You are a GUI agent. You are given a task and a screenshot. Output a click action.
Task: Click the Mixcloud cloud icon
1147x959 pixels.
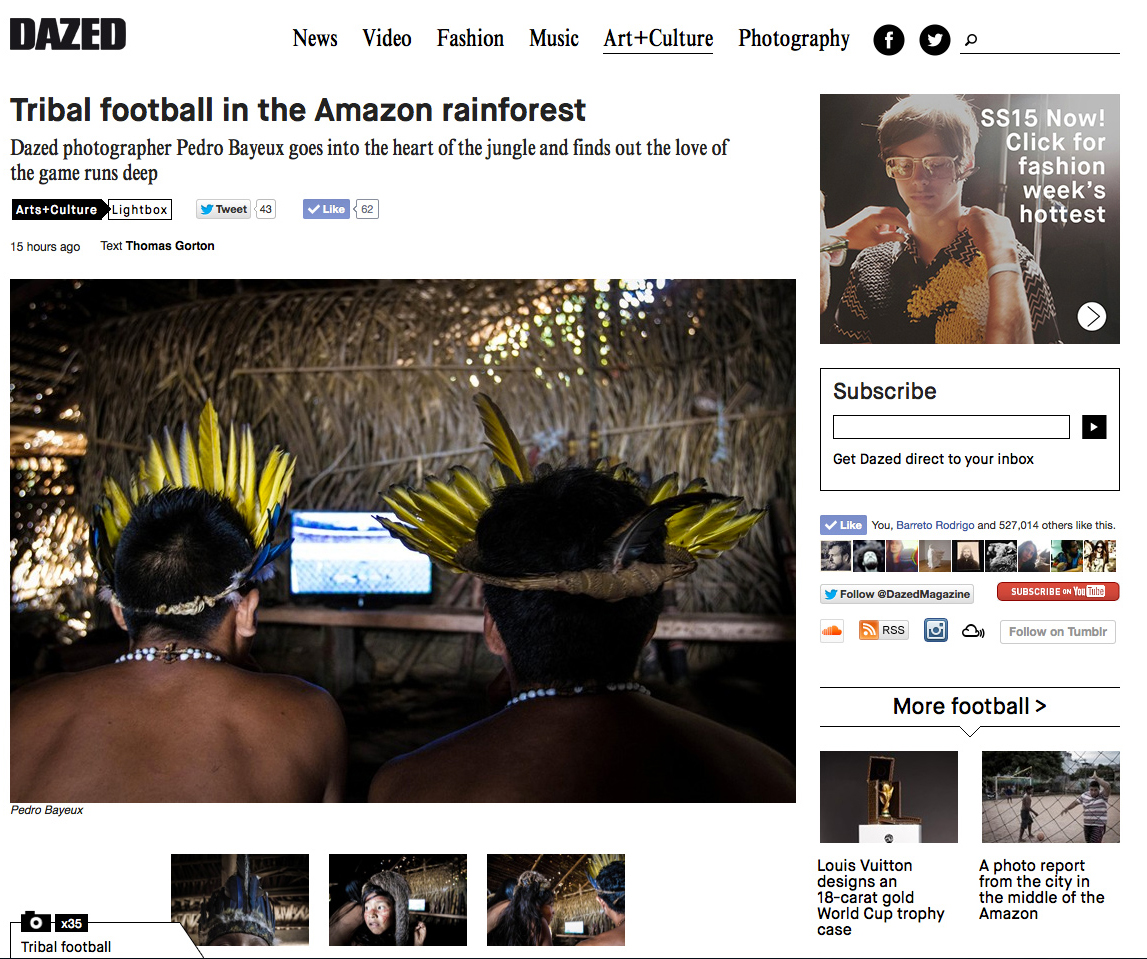coord(973,631)
